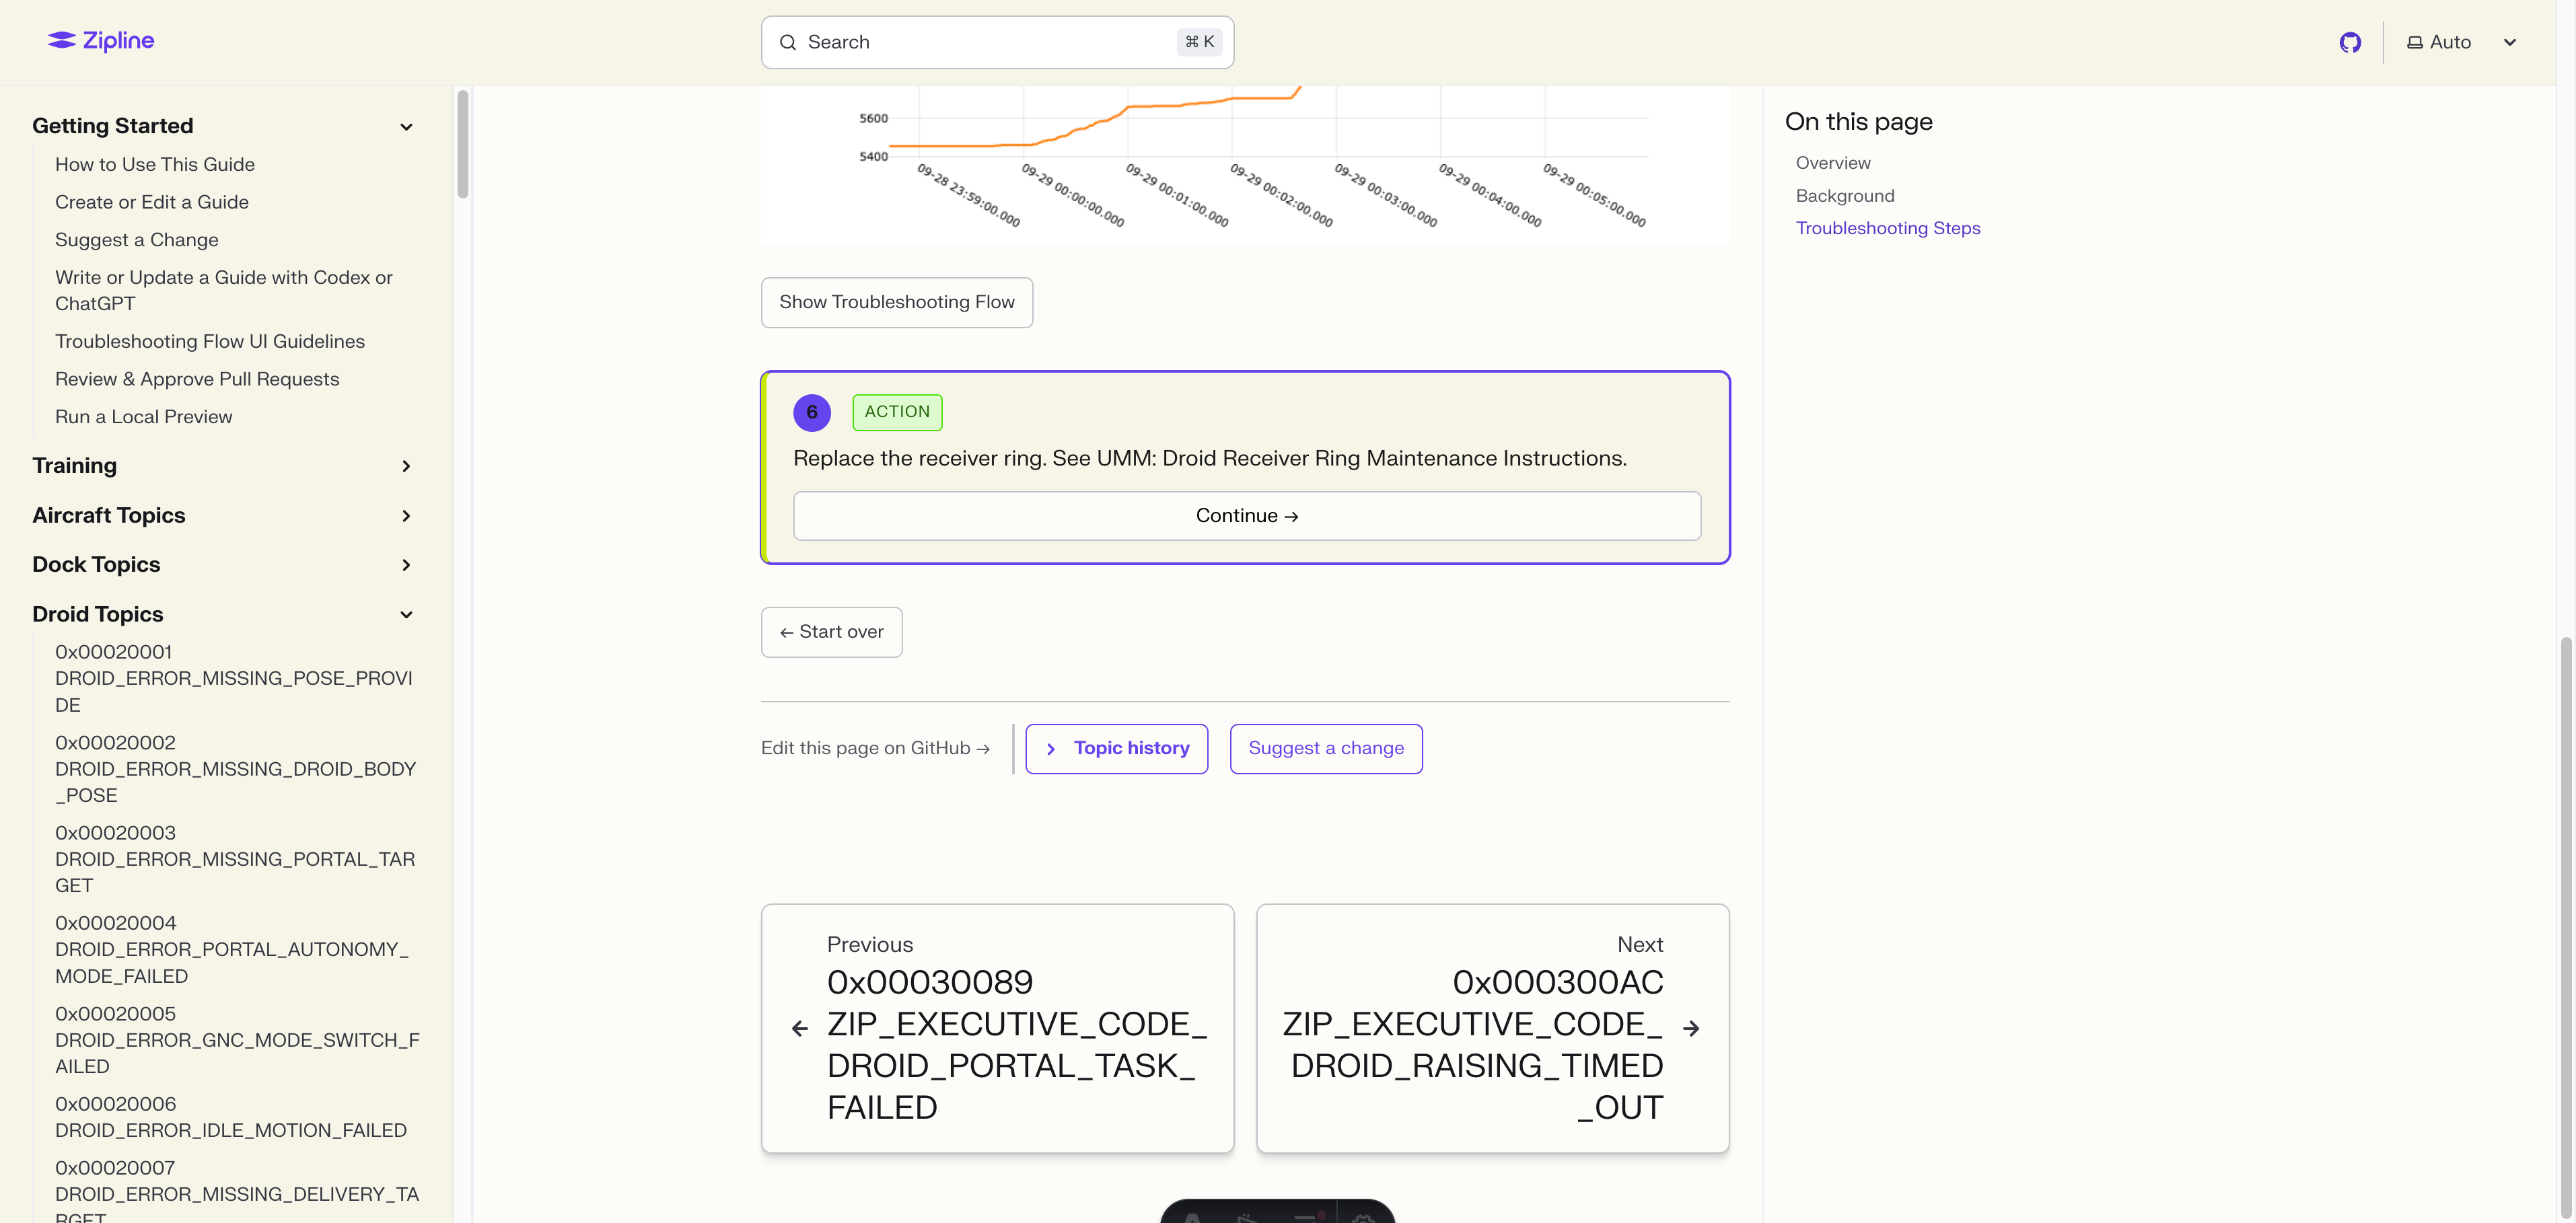Go to Previous page 0x00030089 card

(x=997, y=1028)
